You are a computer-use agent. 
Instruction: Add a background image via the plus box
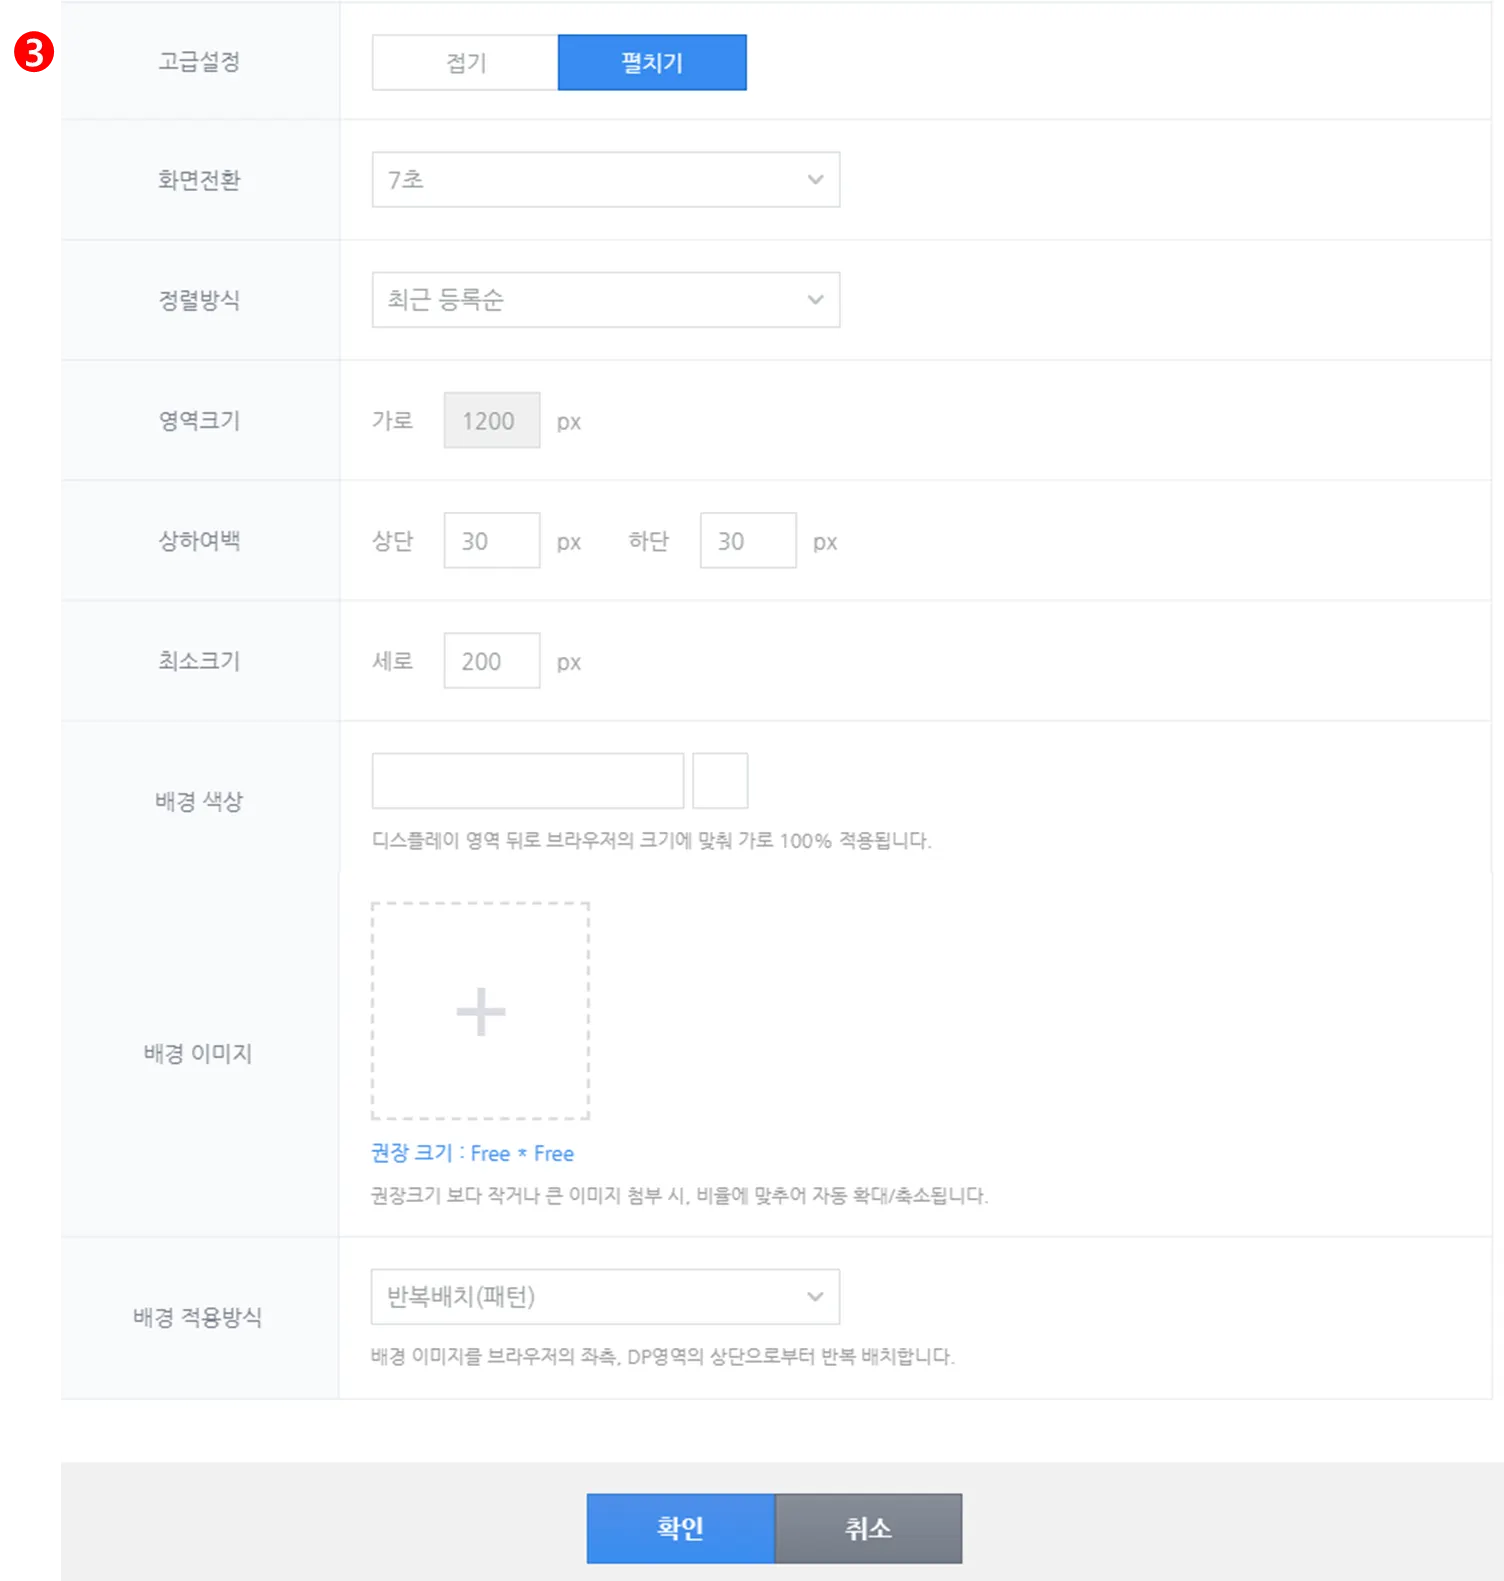(481, 1011)
